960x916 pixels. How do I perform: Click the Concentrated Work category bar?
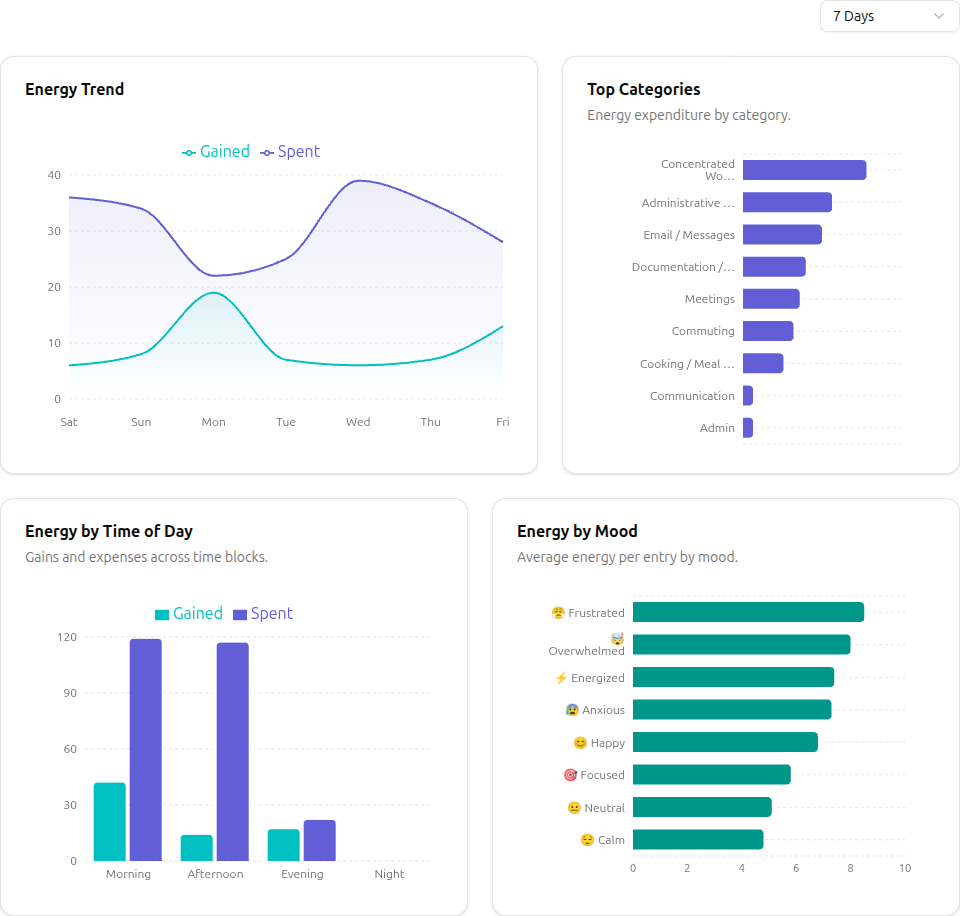coord(805,169)
